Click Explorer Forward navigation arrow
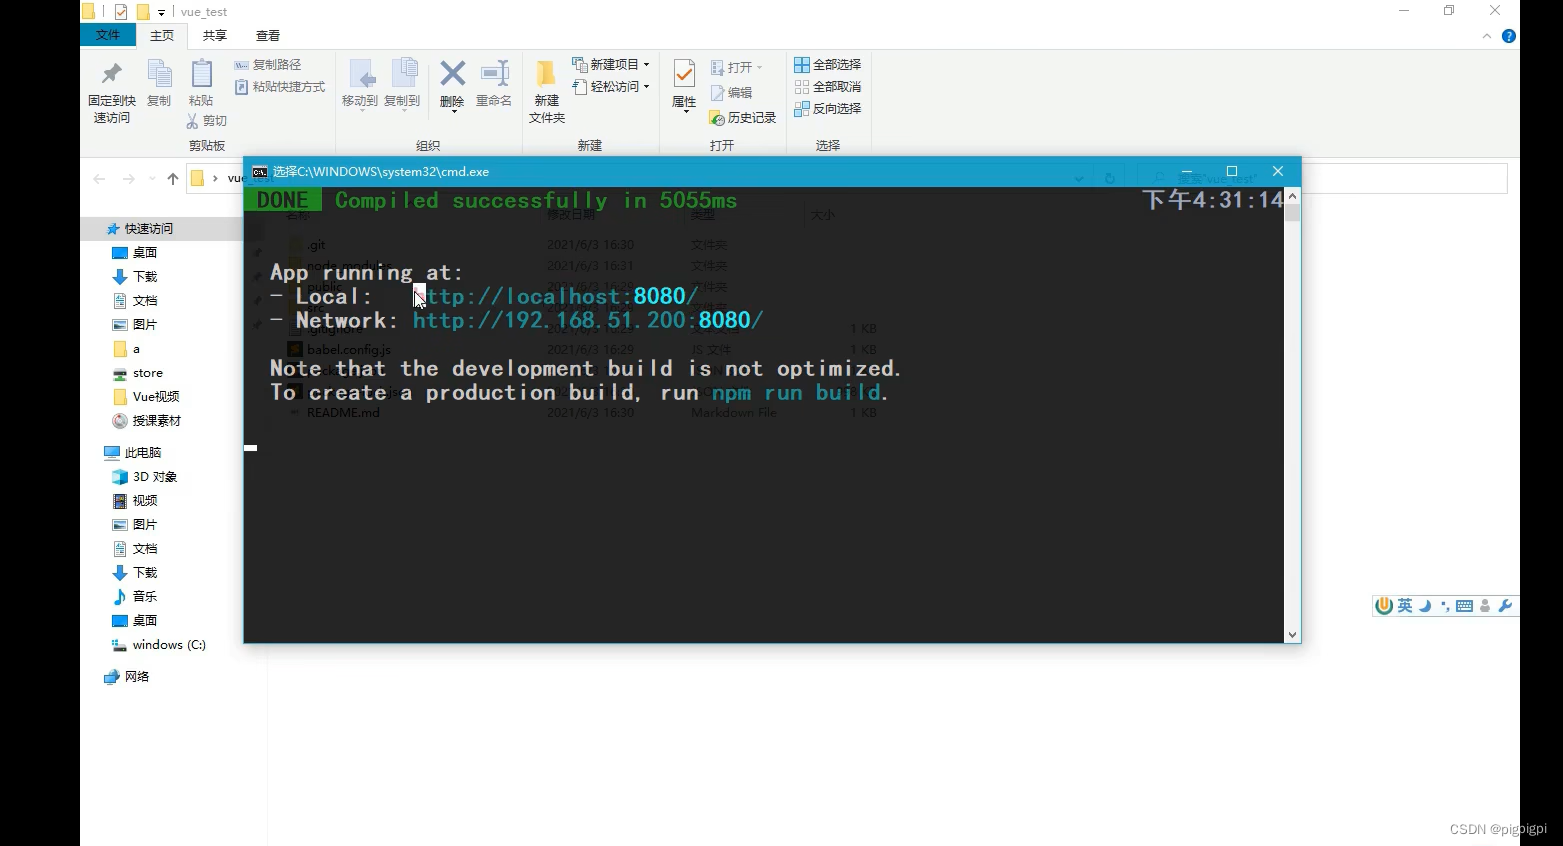1563x846 pixels. click(x=128, y=179)
